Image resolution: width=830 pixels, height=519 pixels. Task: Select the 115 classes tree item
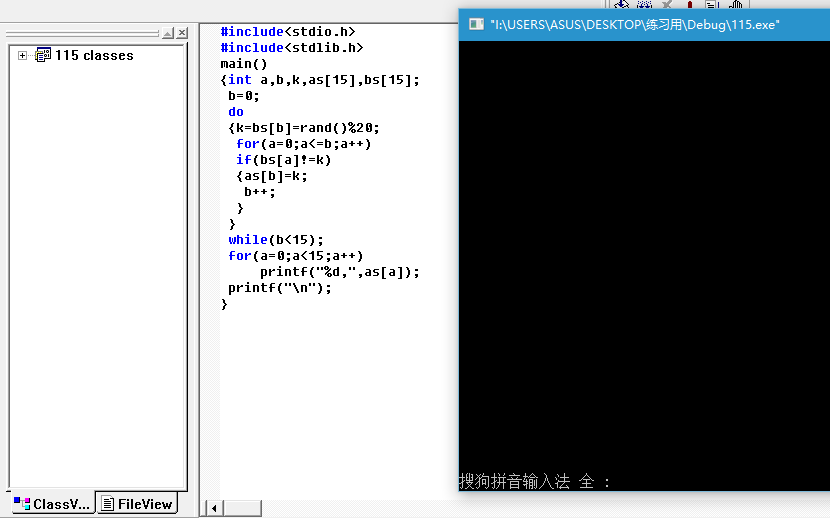94,55
